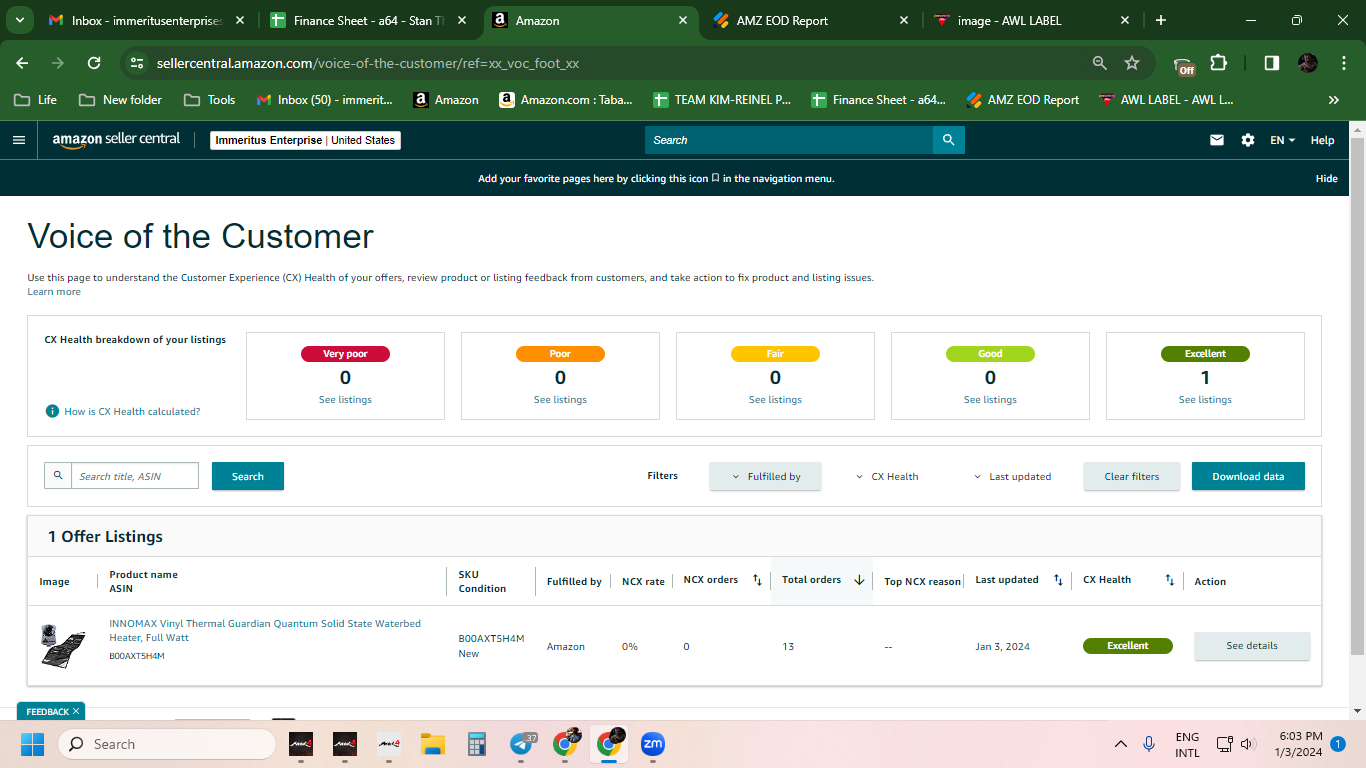The image size is (1366, 768).
Task: Open the How is CX Health calculated link
Action: point(132,411)
